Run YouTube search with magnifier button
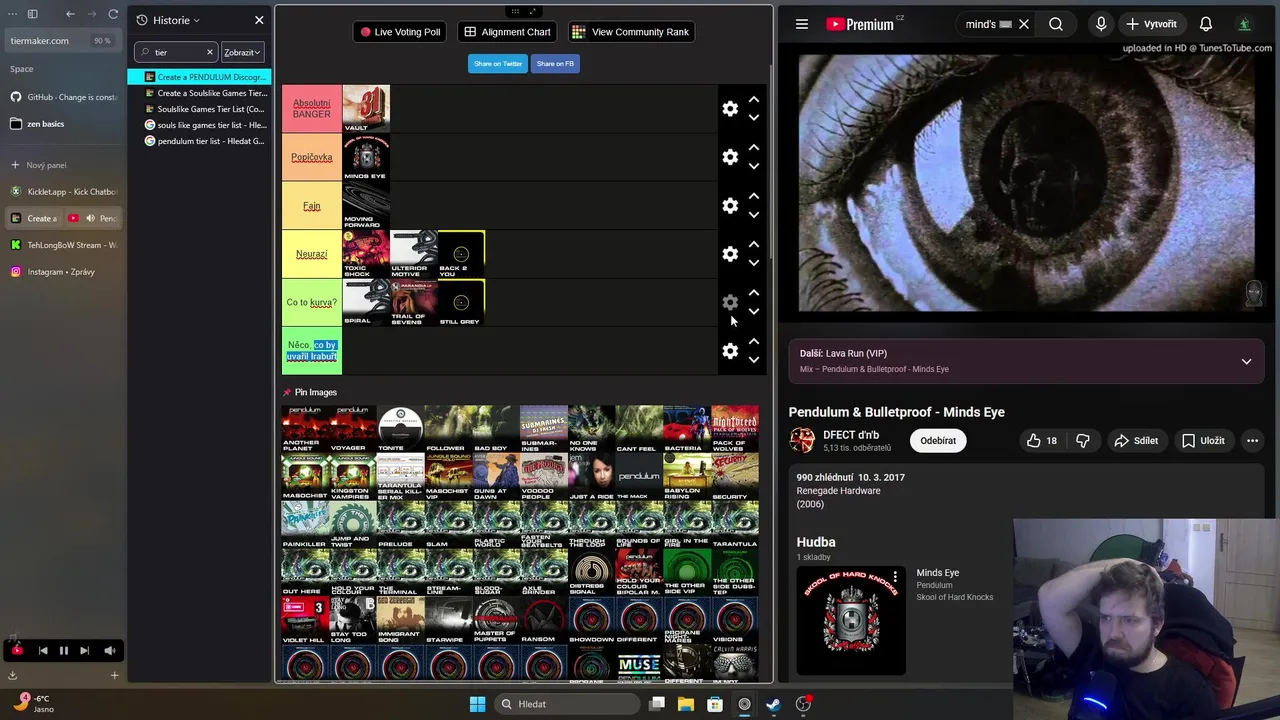This screenshot has height=720, width=1280. (x=1056, y=24)
